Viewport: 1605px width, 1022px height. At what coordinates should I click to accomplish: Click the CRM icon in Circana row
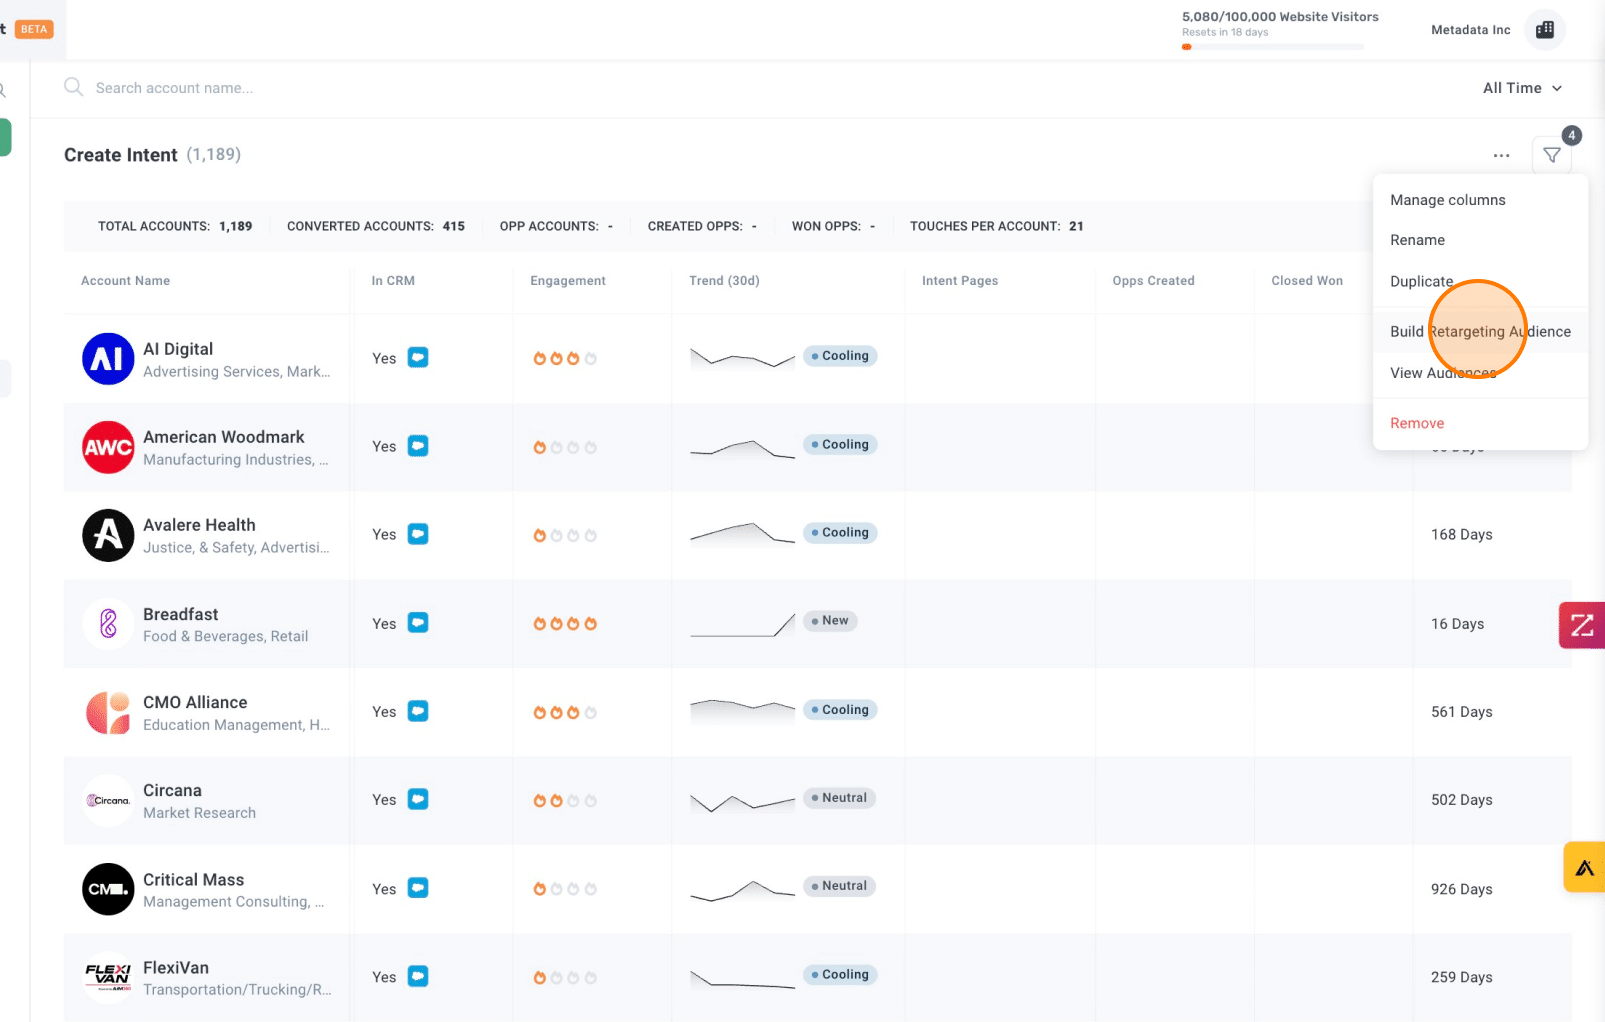(x=418, y=799)
